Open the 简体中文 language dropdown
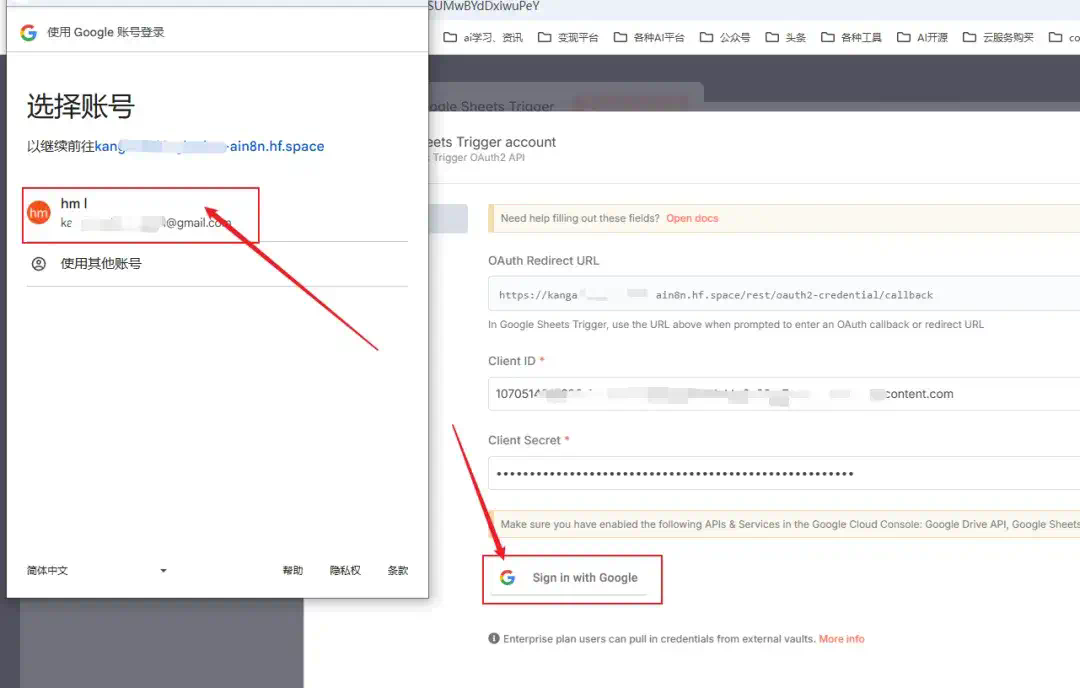The image size is (1080, 688). coord(96,570)
